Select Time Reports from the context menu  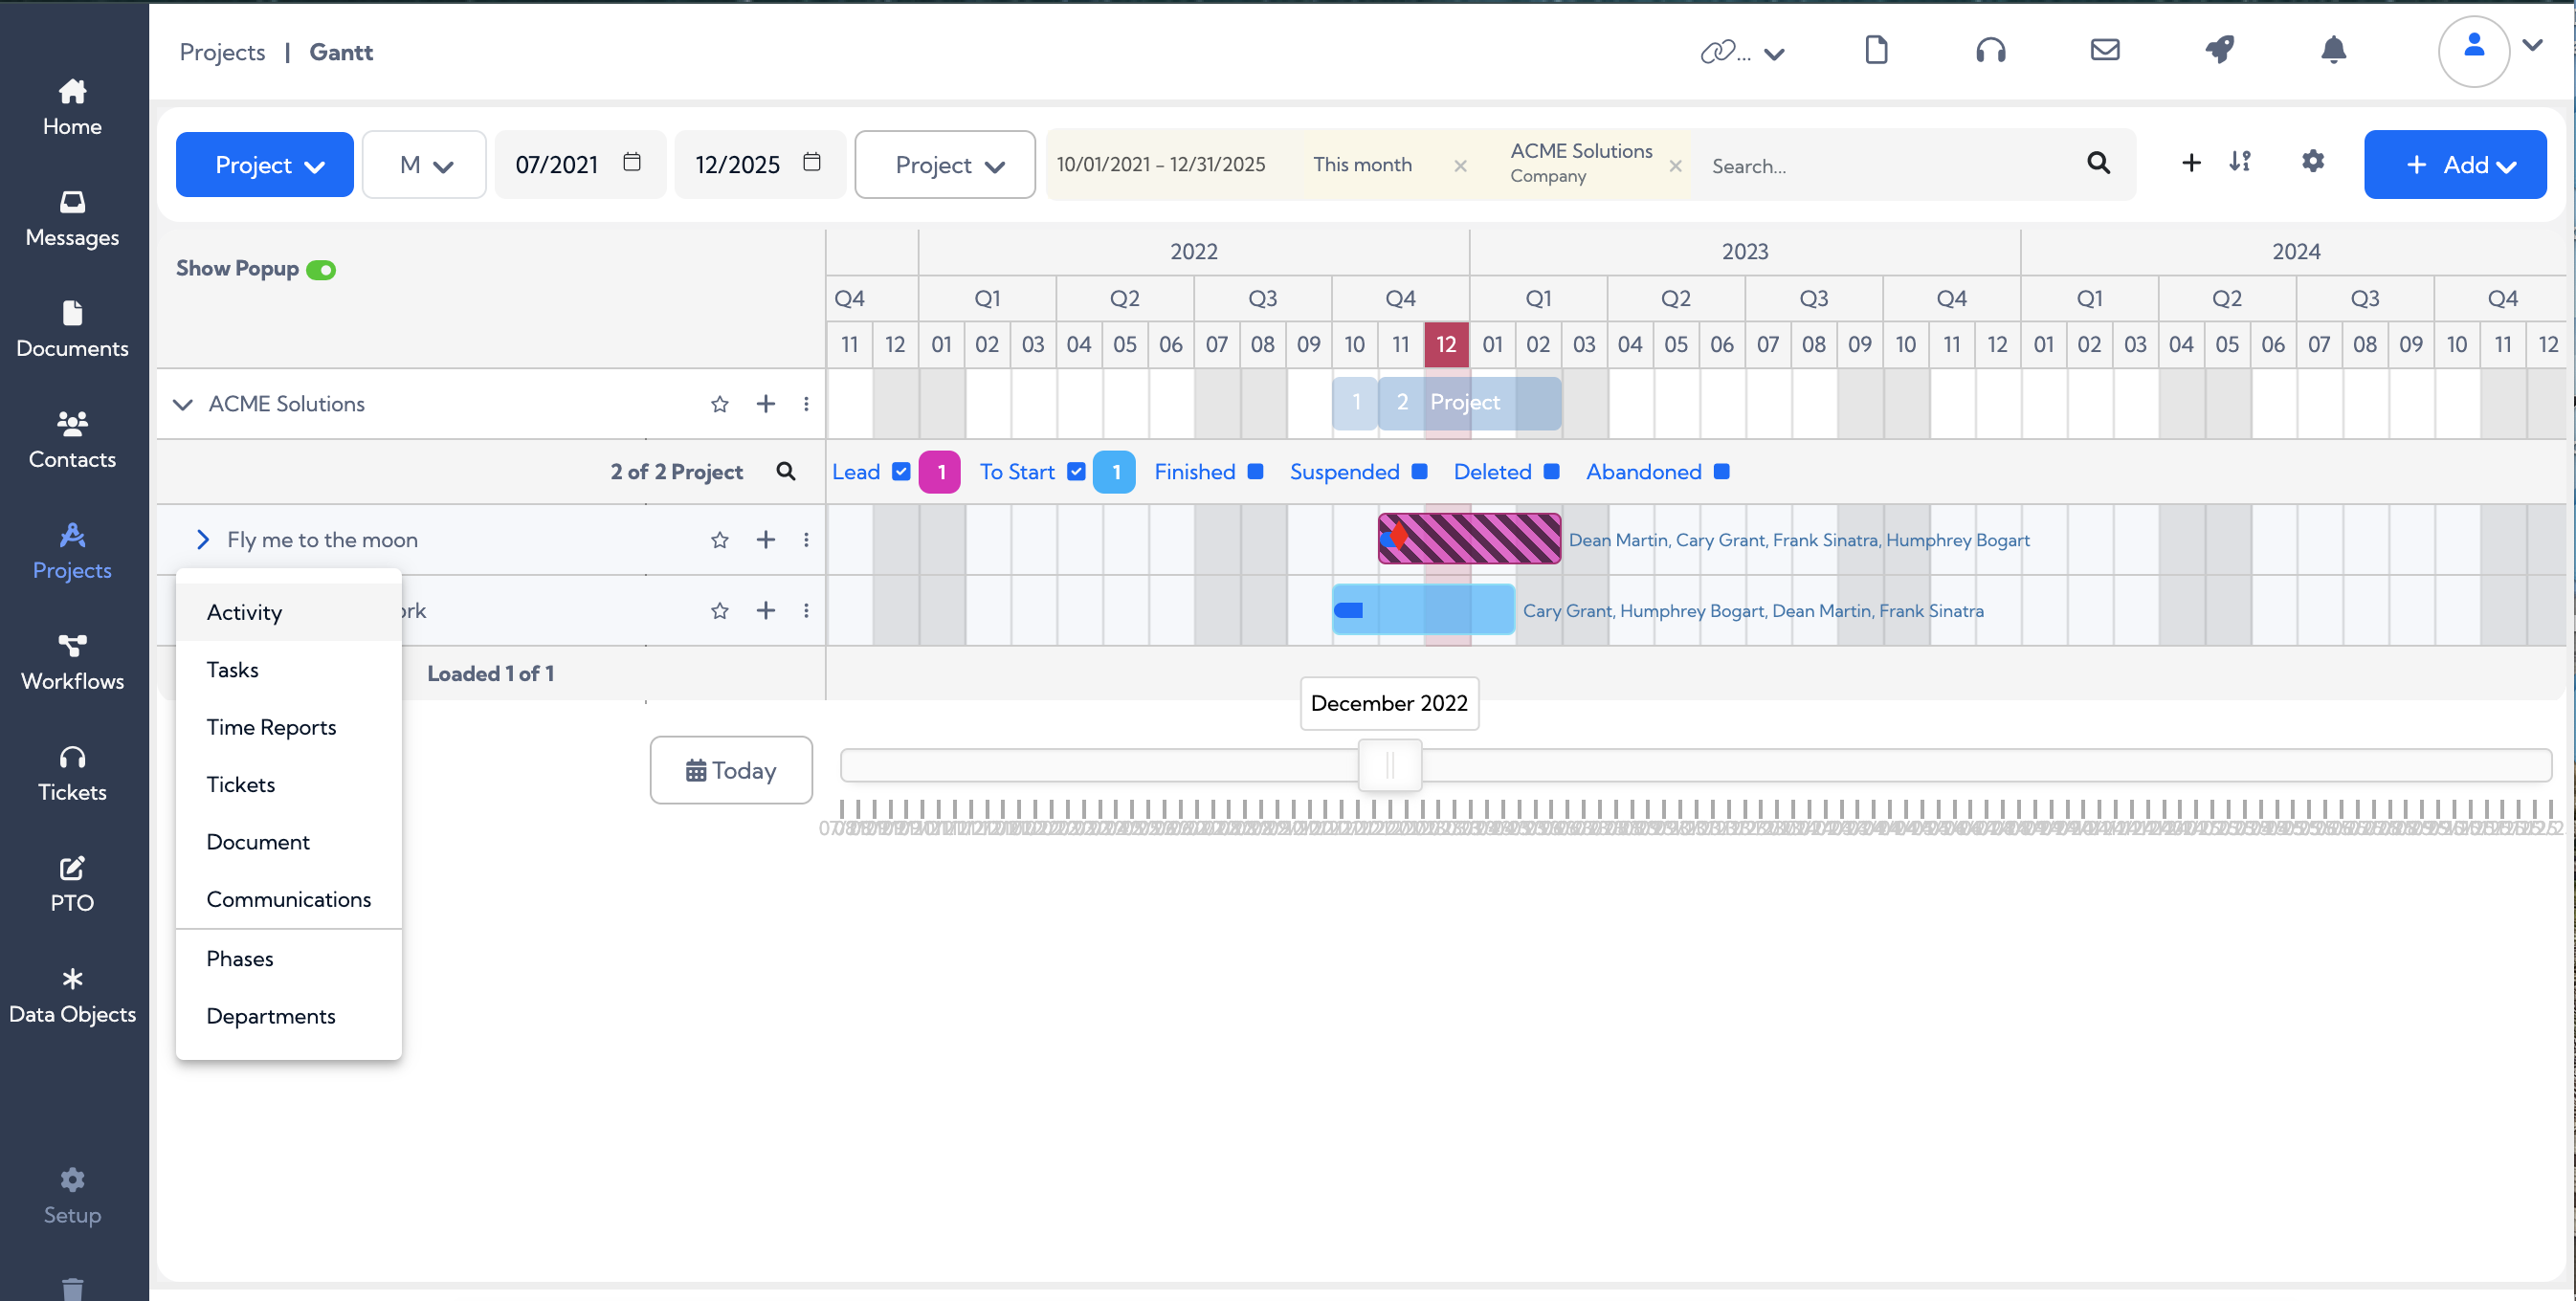271,727
